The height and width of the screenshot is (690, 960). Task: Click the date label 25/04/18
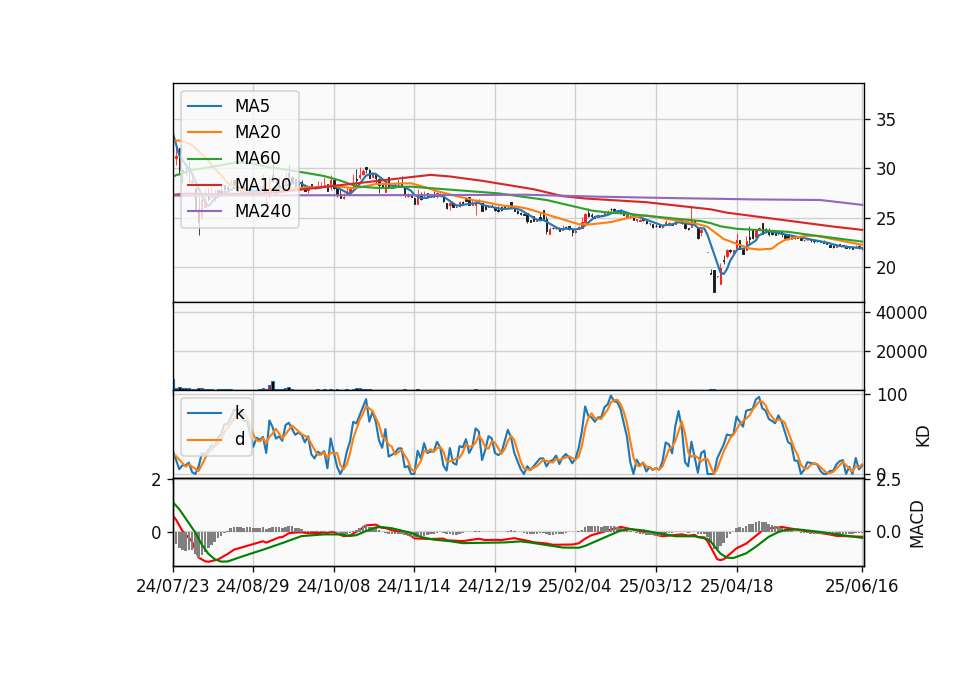[737, 586]
